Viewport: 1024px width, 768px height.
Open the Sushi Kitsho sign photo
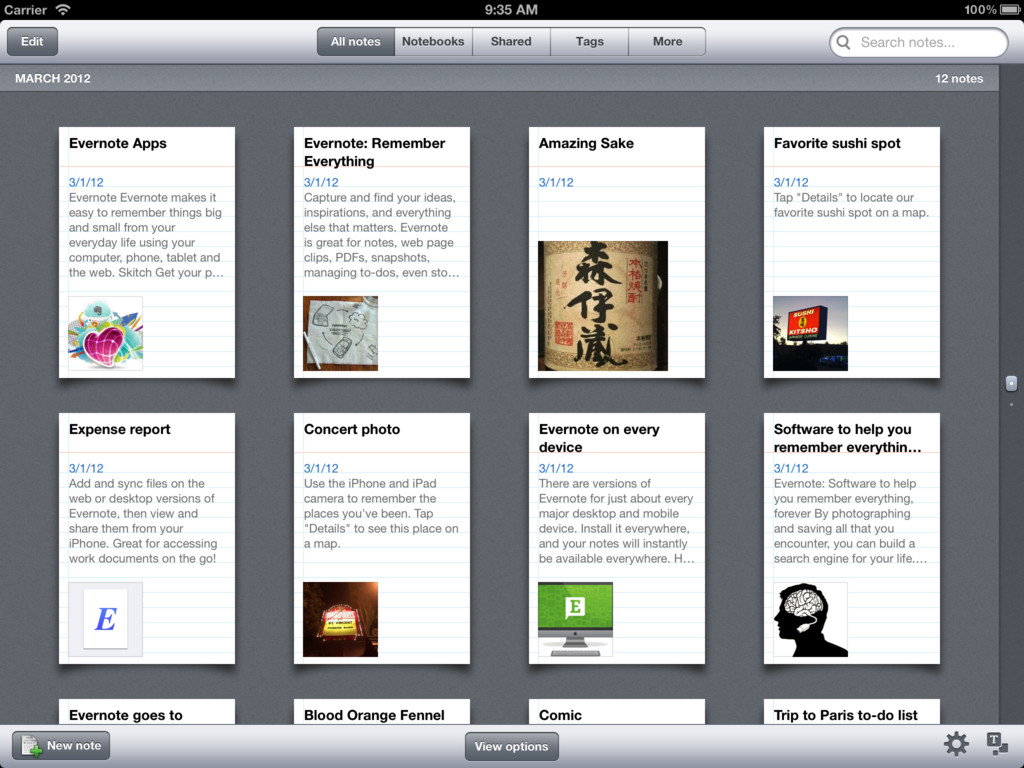[x=810, y=333]
